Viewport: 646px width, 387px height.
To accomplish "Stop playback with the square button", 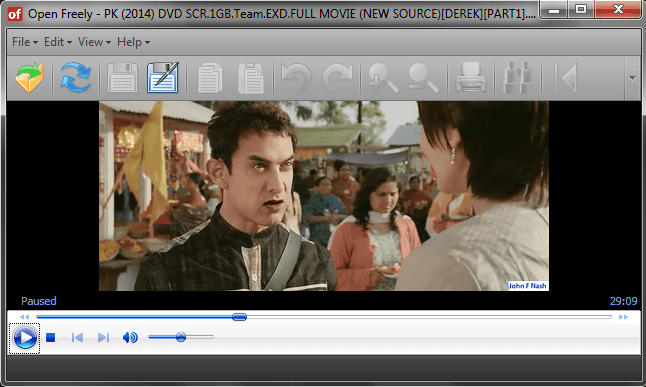I will [51, 338].
